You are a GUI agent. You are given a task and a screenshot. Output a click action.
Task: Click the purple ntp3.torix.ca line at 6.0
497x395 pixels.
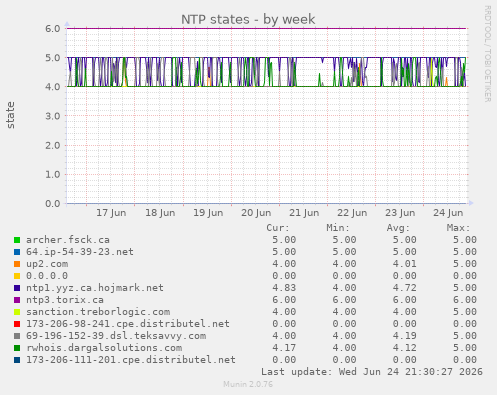coord(267,28)
